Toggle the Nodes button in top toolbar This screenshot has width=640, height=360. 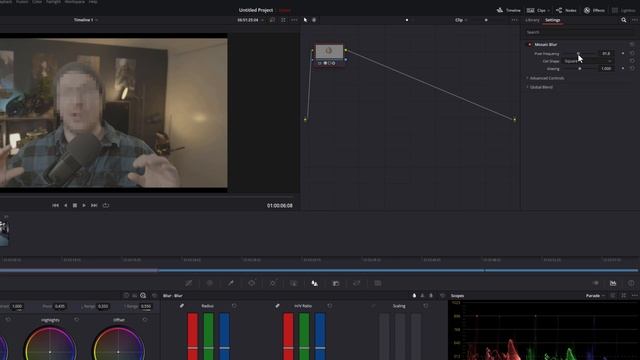coord(566,10)
